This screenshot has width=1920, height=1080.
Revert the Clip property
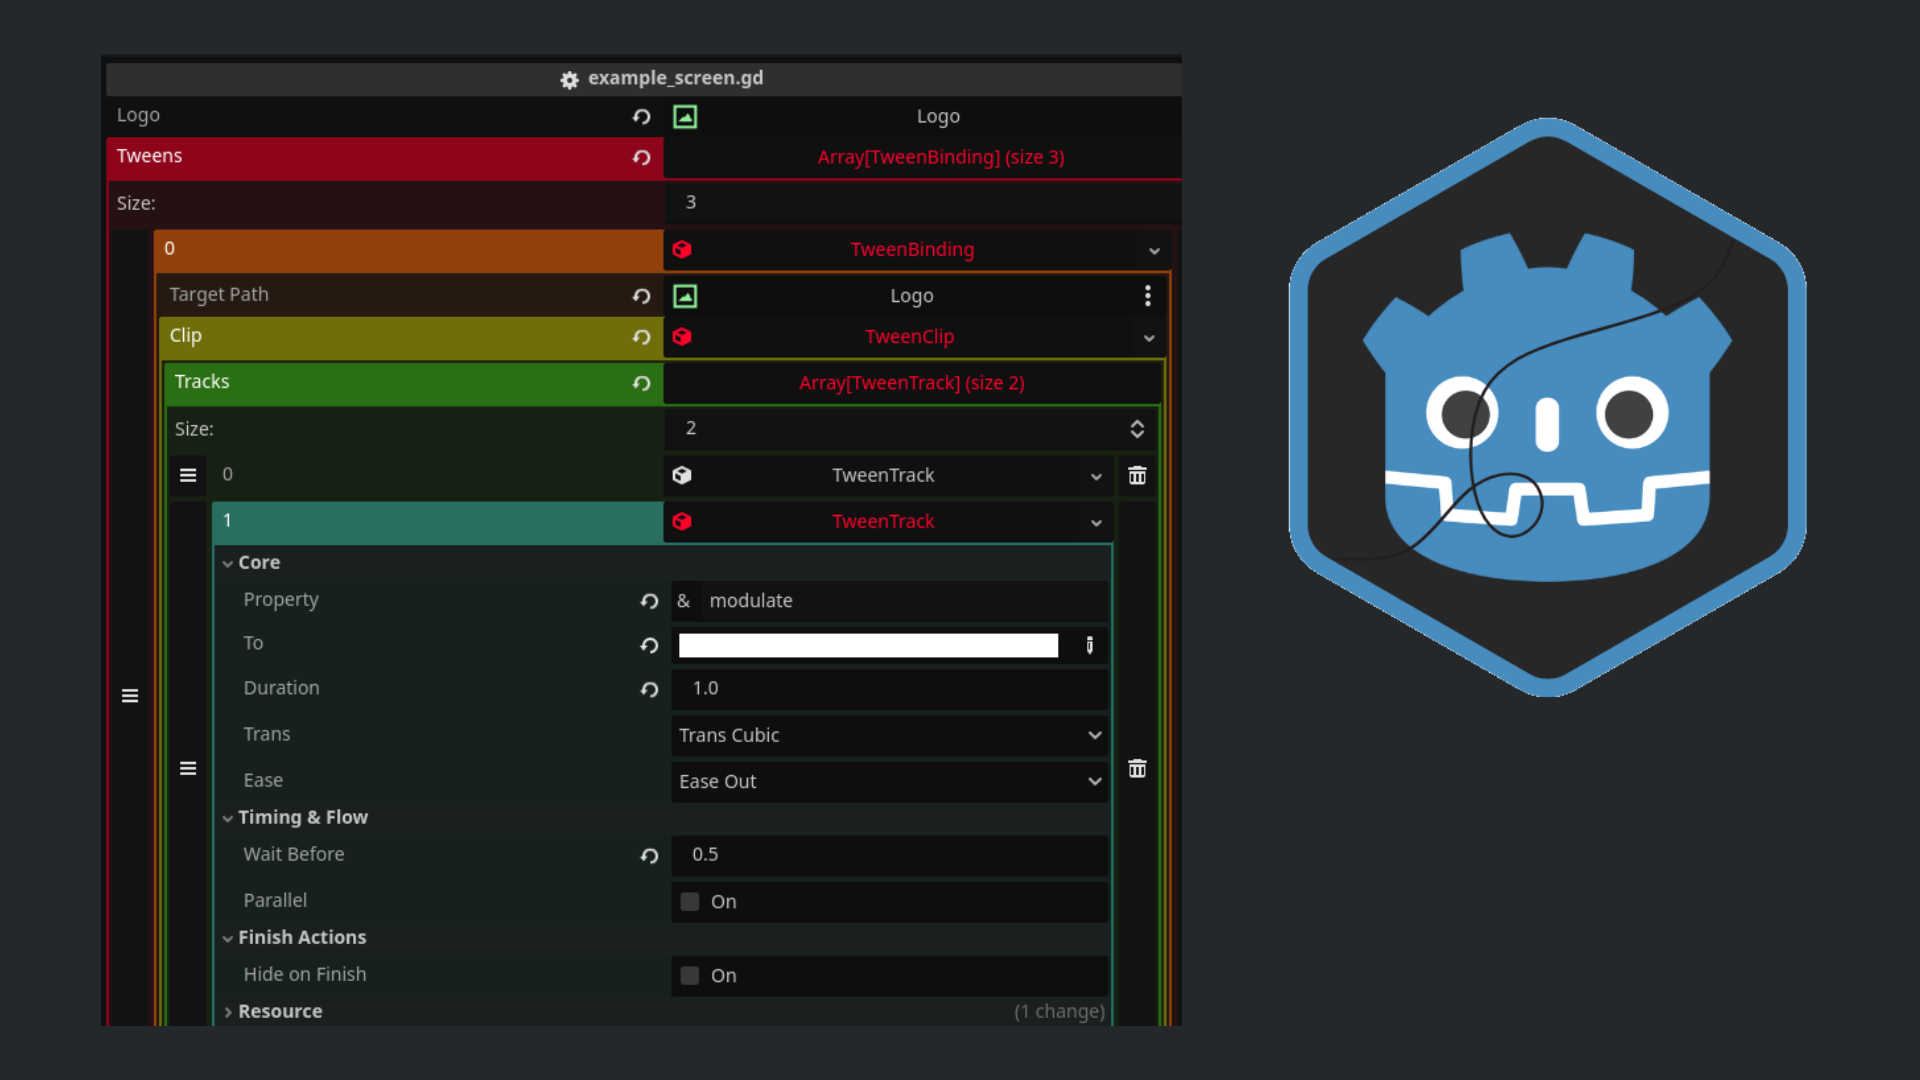(641, 338)
